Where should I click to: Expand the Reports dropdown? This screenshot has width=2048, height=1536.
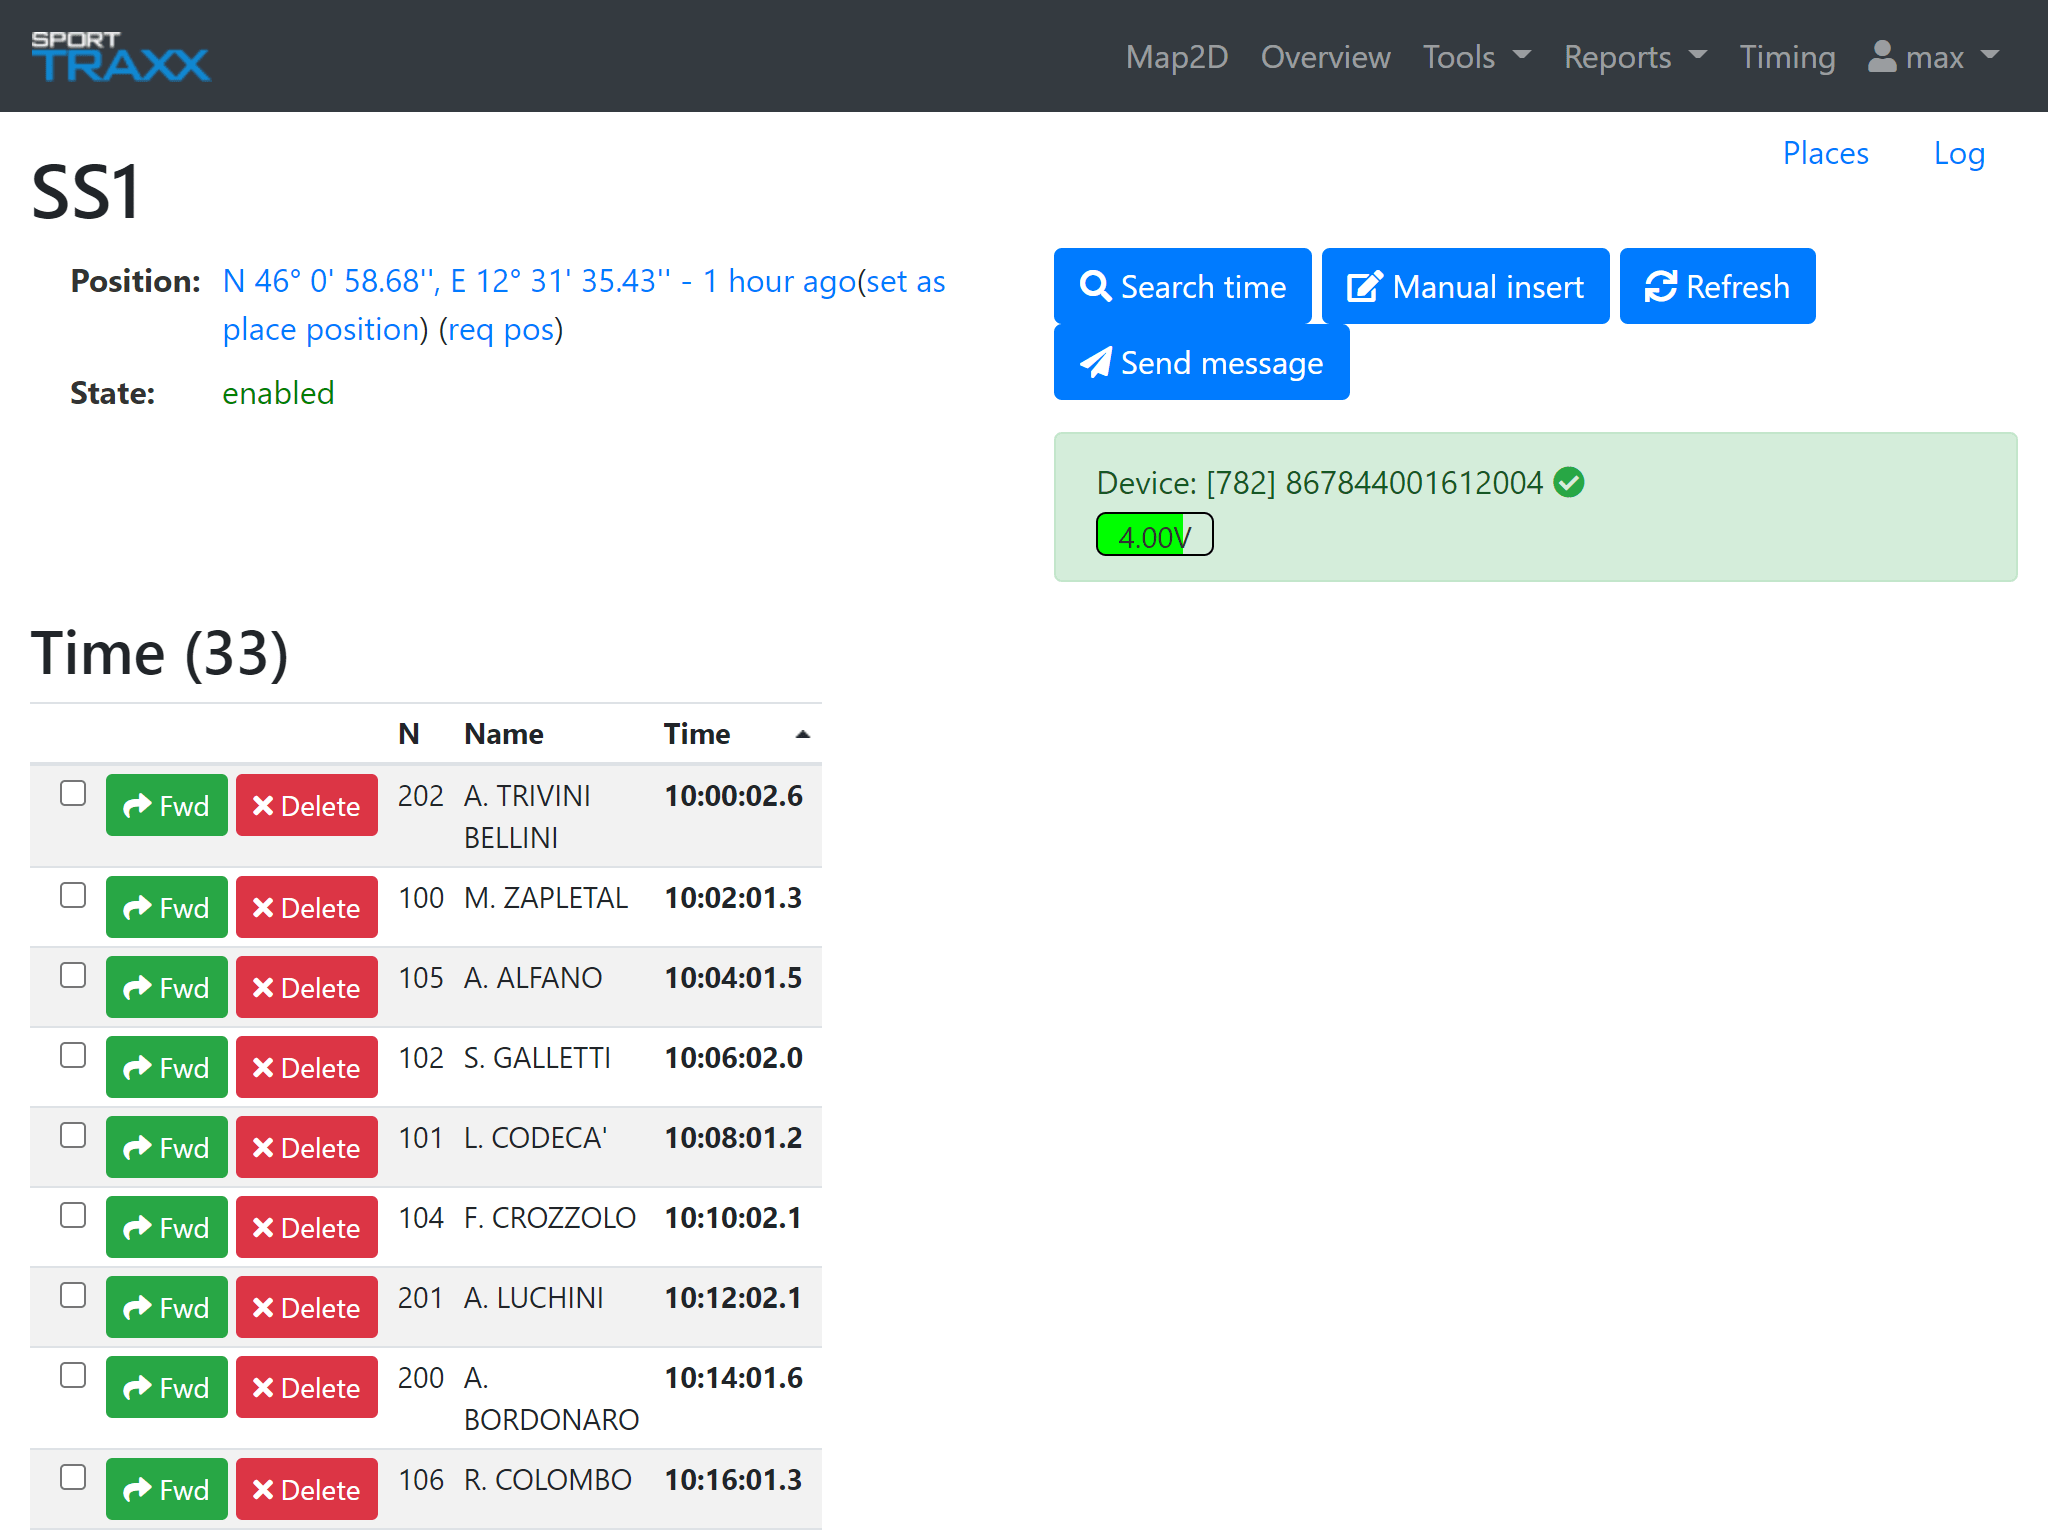(1634, 57)
